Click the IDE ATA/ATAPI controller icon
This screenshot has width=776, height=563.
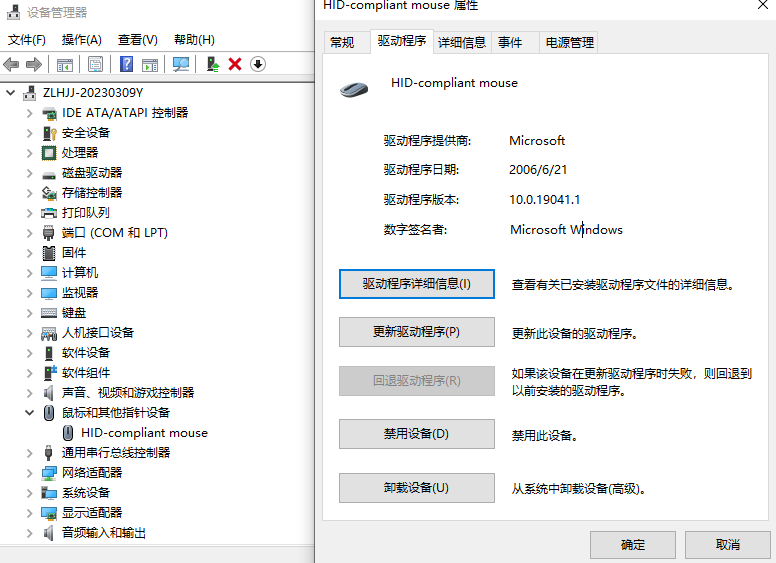49,113
